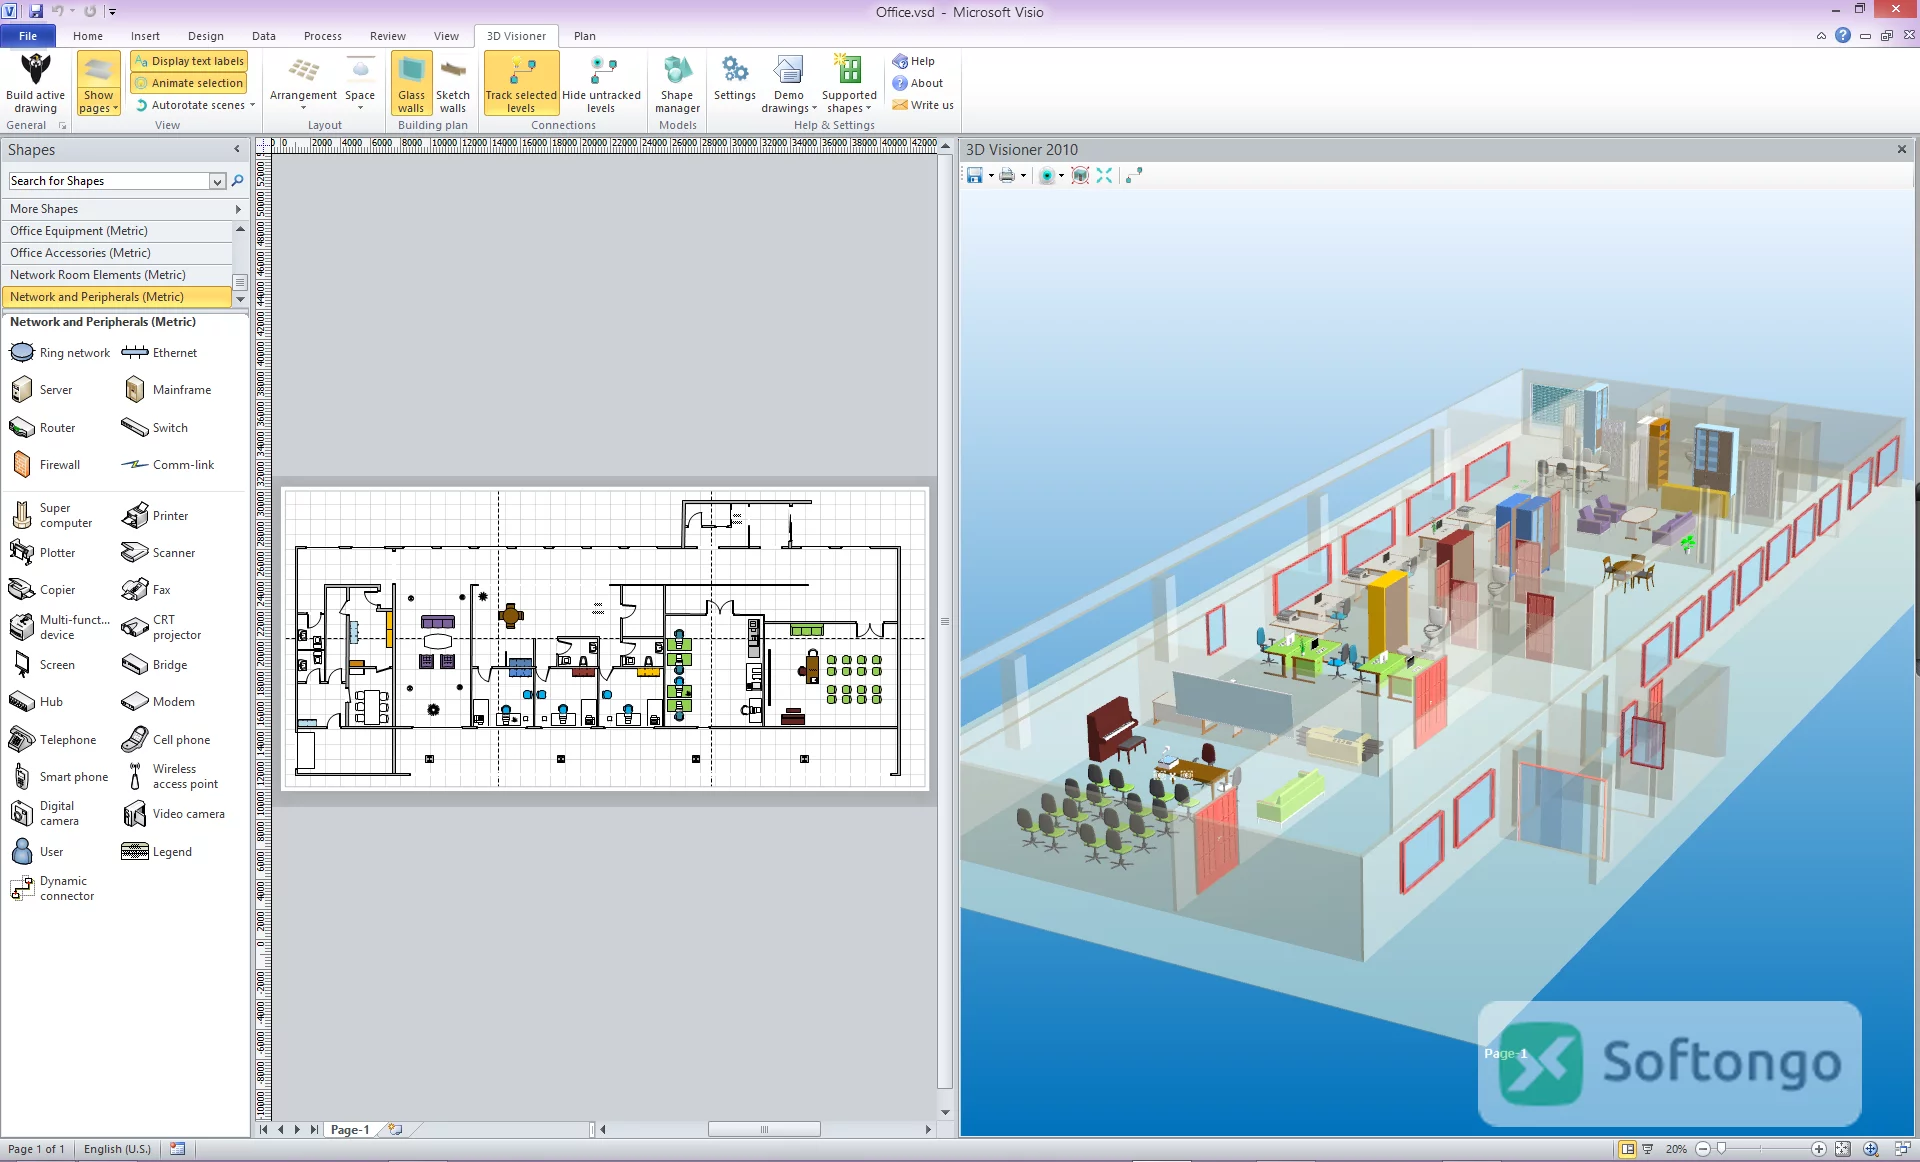Switch to the Plan ribbon tab
This screenshot has width=1920, height=1162.
584,36
